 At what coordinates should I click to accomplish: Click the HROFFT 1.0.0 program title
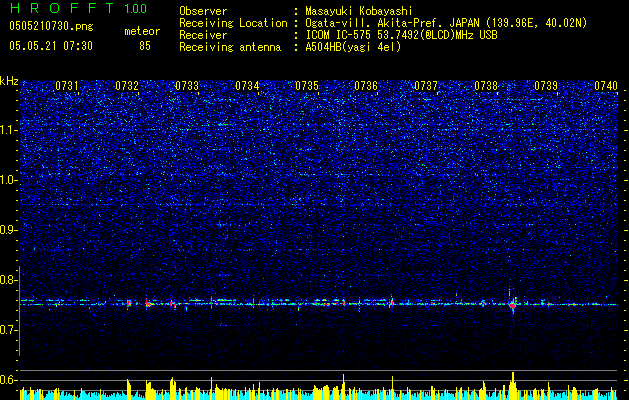pos(78,8)
